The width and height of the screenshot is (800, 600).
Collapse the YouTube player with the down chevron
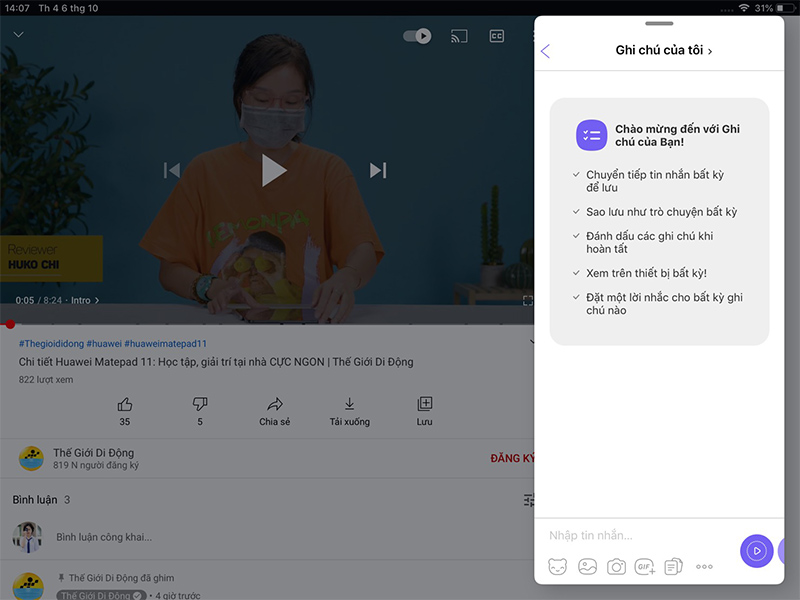point(18,35)
